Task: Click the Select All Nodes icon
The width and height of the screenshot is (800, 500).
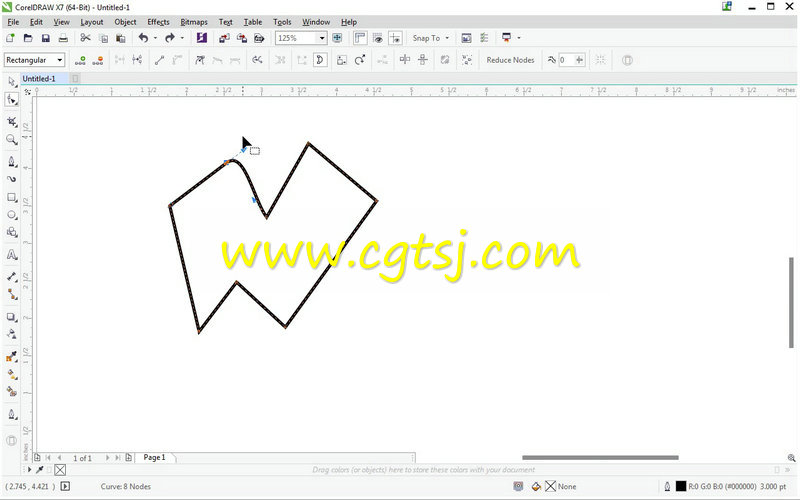Action: (467, 60)
